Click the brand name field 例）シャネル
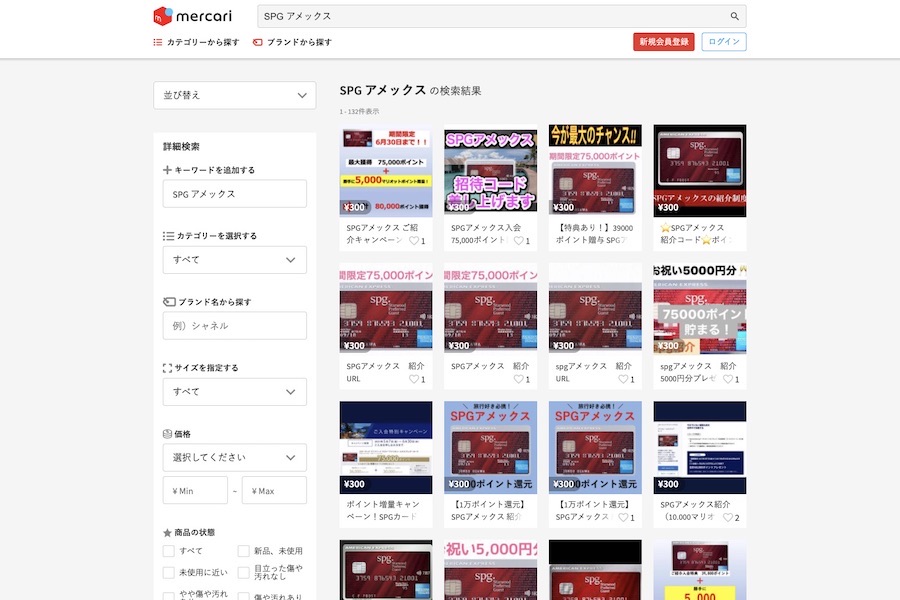This screenshot has height=600, width=900. click(x=235, y=326)
